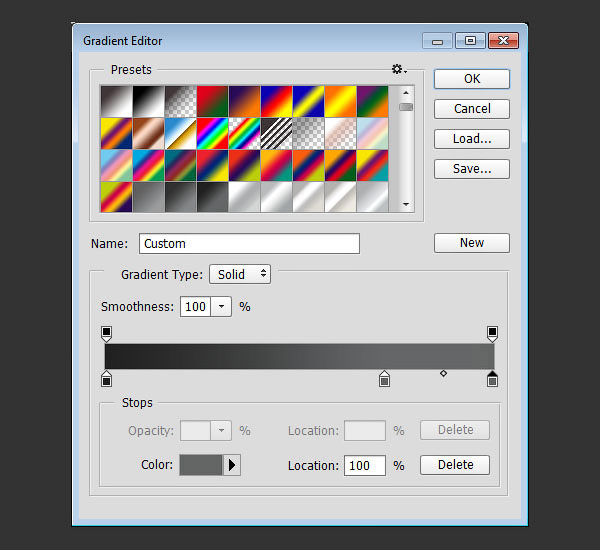Minimize the Gradient Editor window
The height and width of the screenshot is (550, 600).
[x=437, y=41]
